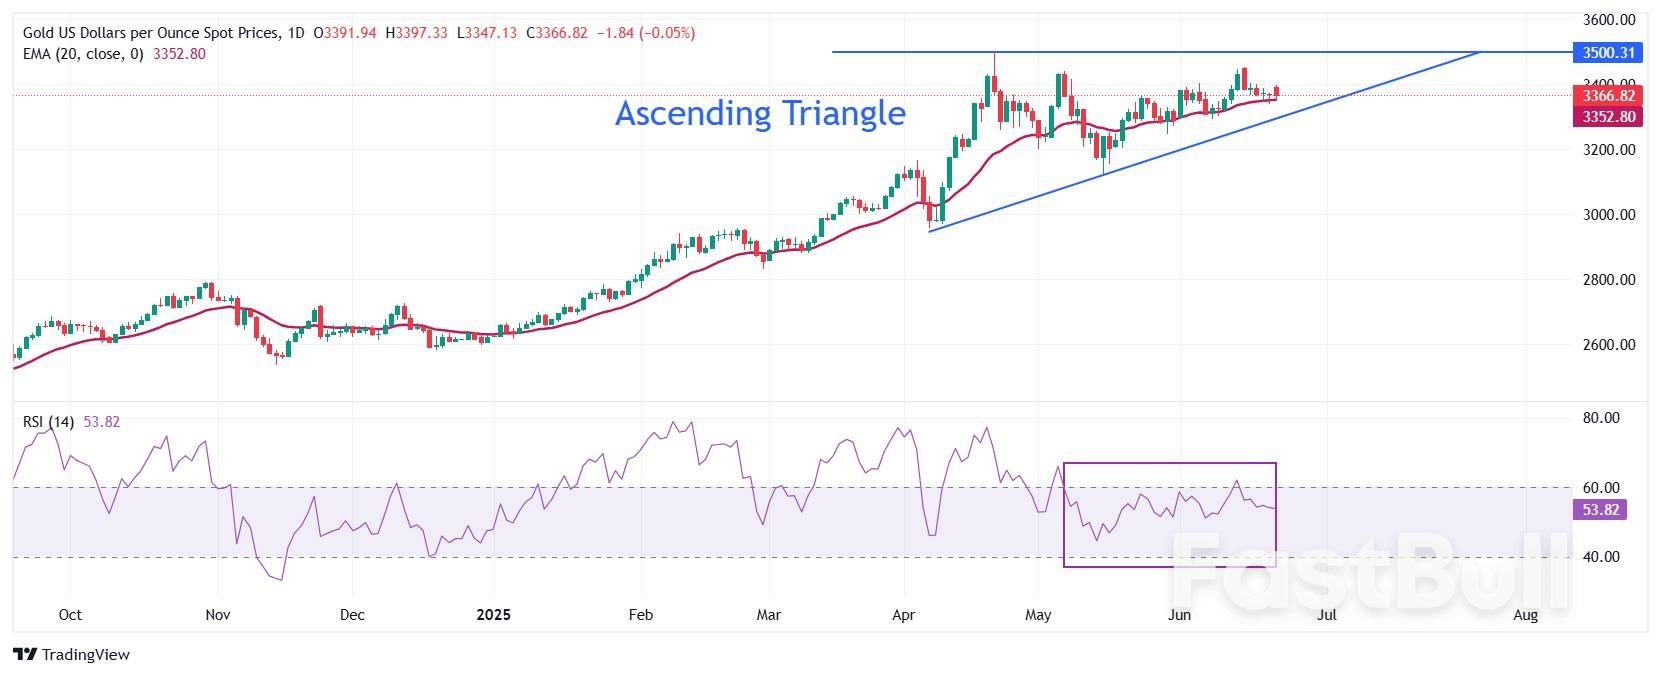Screen dimensions: 1661x676
Task: Click the 2025 label on the time axis
Action: (x=493, y=614)
